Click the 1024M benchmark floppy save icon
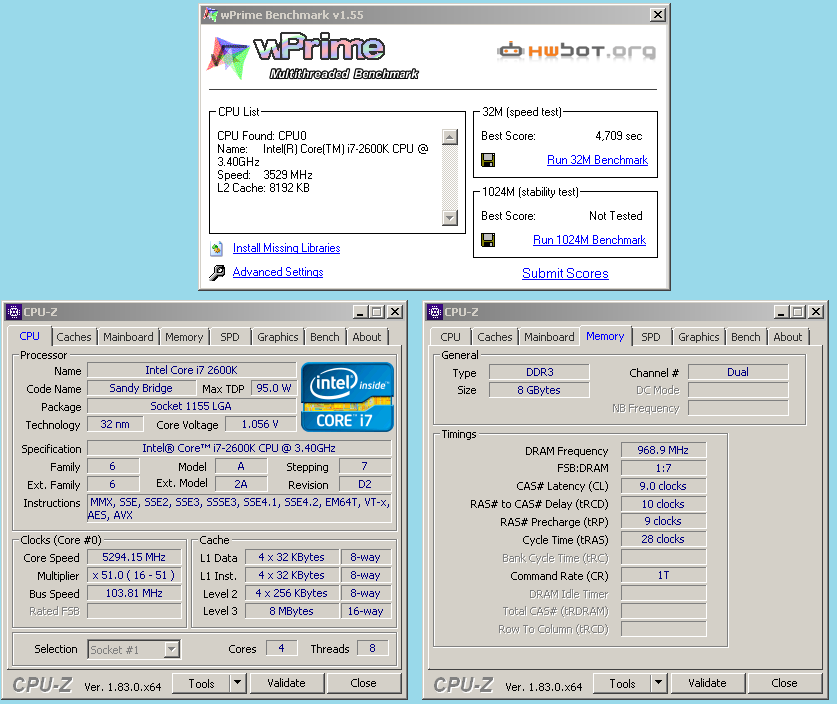 [488, 240]
